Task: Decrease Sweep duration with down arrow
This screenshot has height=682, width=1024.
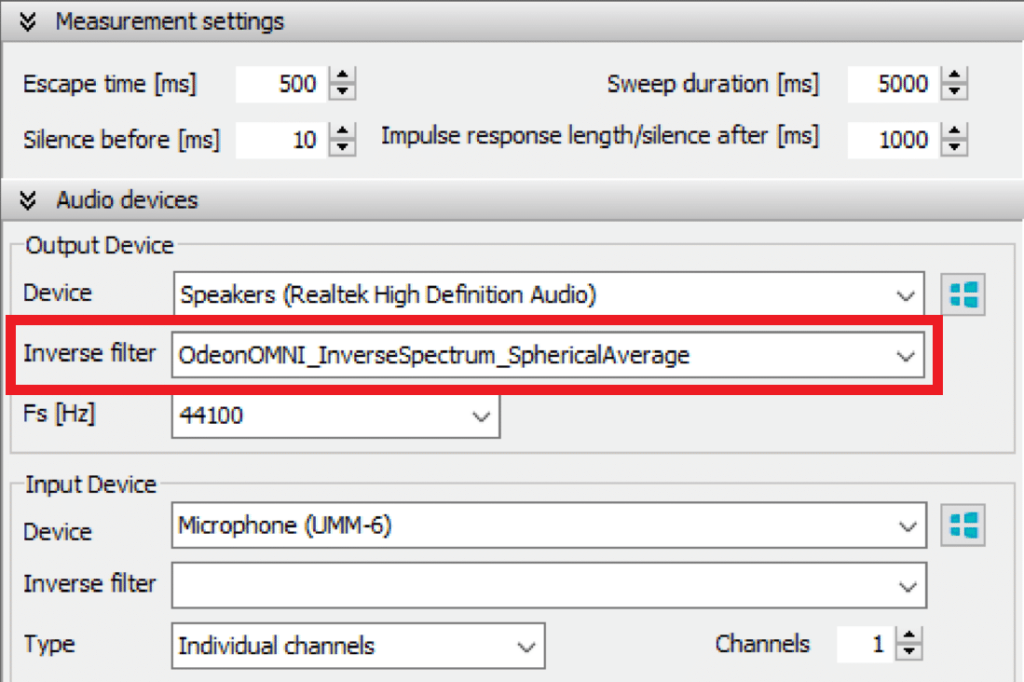Action: pyautogui.click(x=955, y=92)
